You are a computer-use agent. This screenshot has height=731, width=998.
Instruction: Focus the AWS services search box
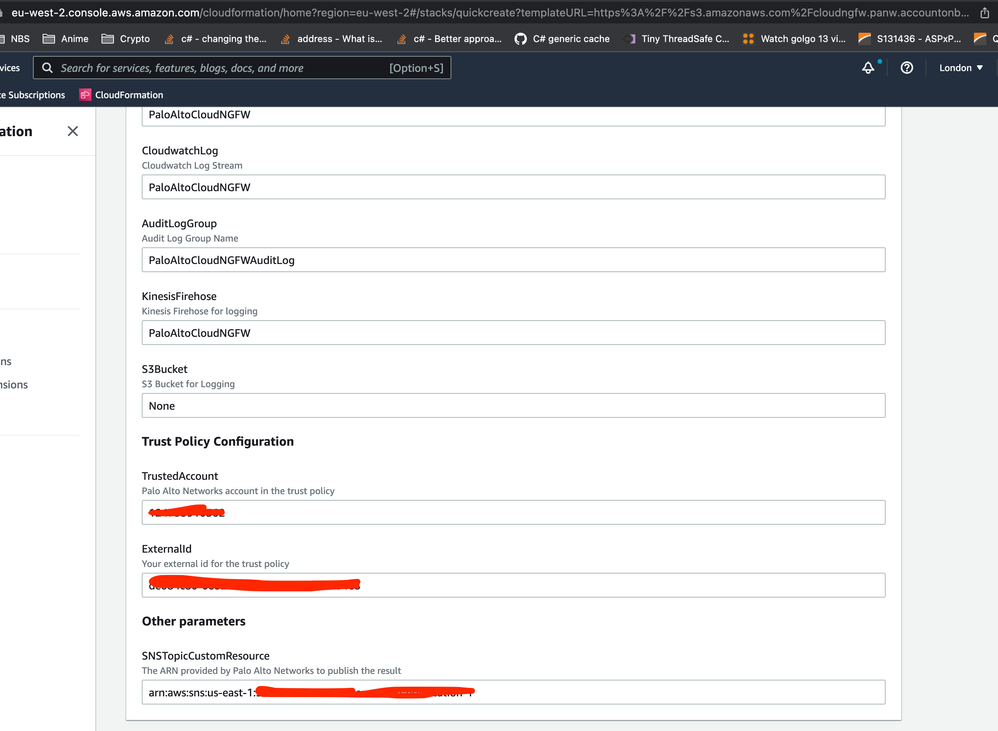point(242,68)
